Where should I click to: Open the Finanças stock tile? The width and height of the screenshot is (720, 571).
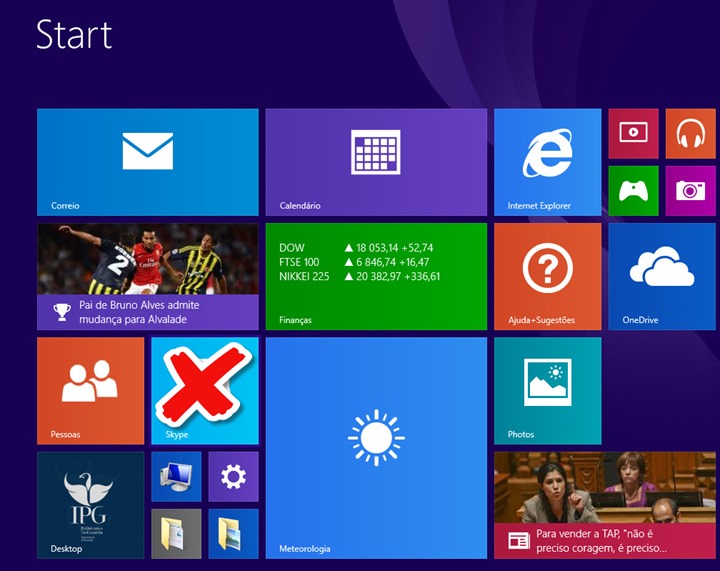pos(376,276)
